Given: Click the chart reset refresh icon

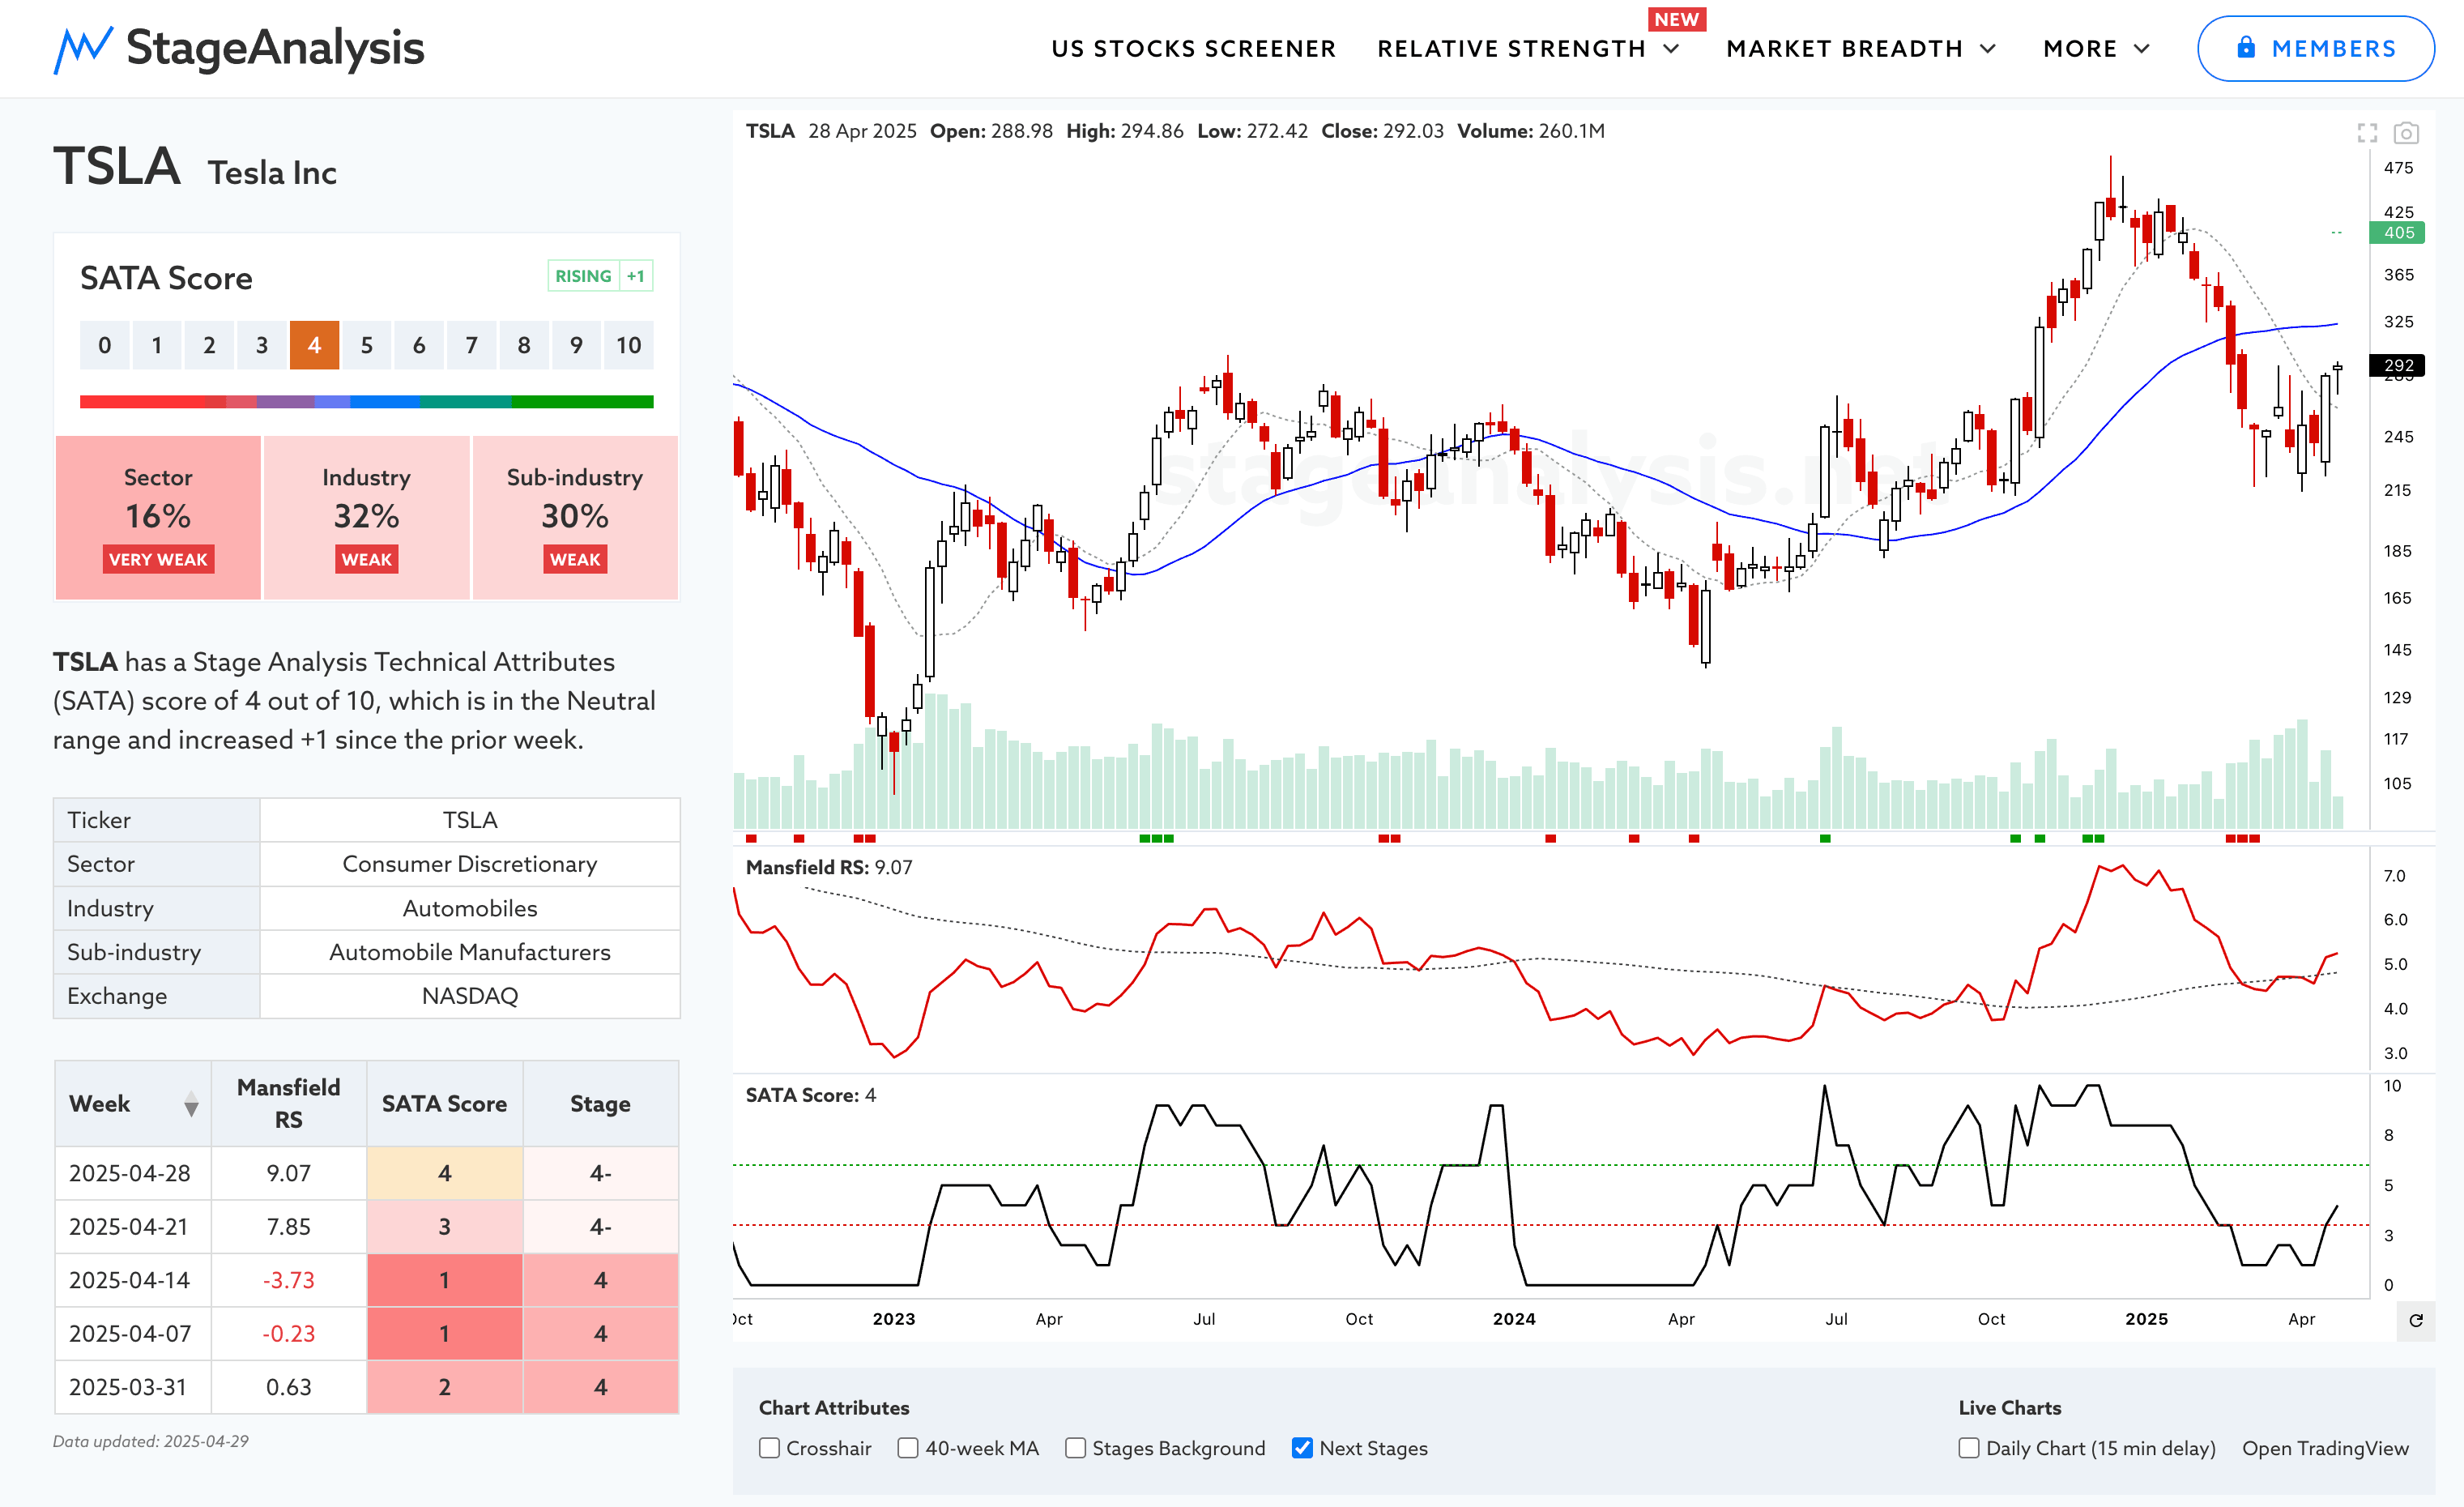Looking at the screenshot, I should point(2416,1320).
